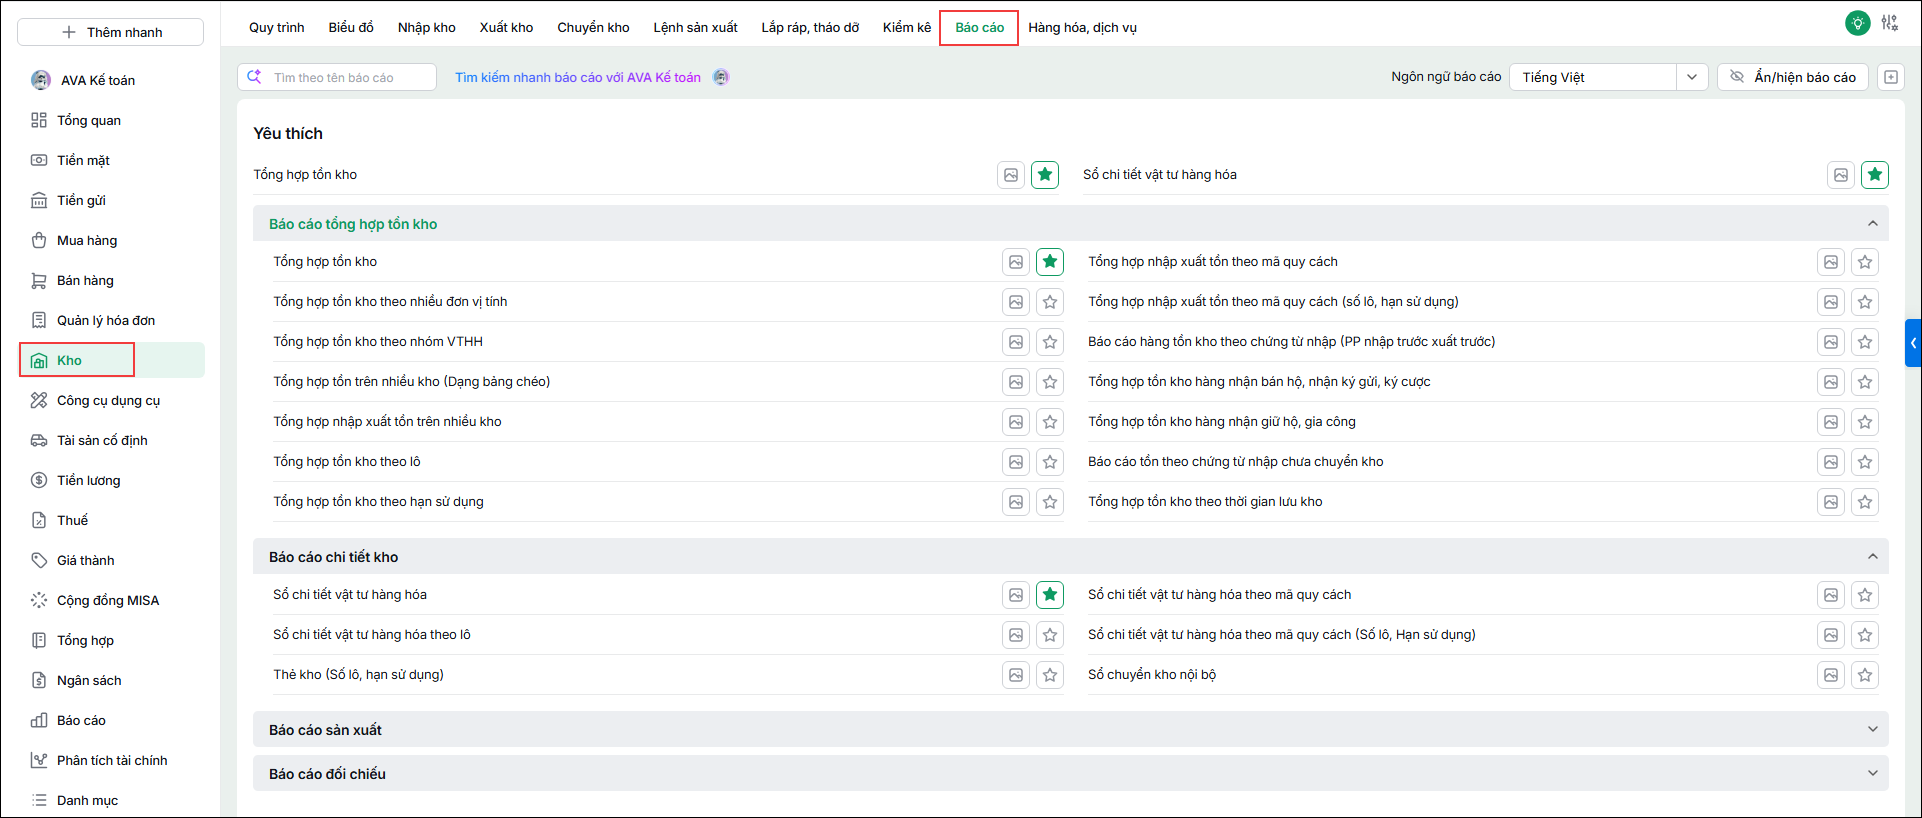Open the Công cụ dụng cụ sidebar module
This screenshot has height=818, width=1922.
pos(109,400)
